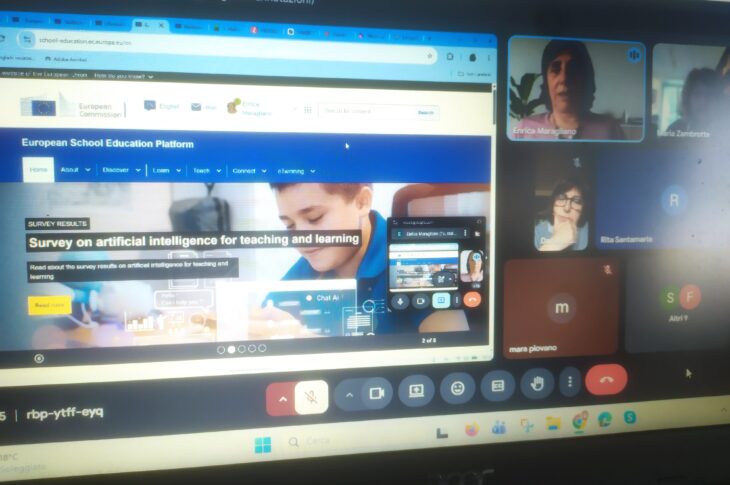The image size is (730, 485).
Task: Open the Mail envelope link
Action: click(203, 107)
